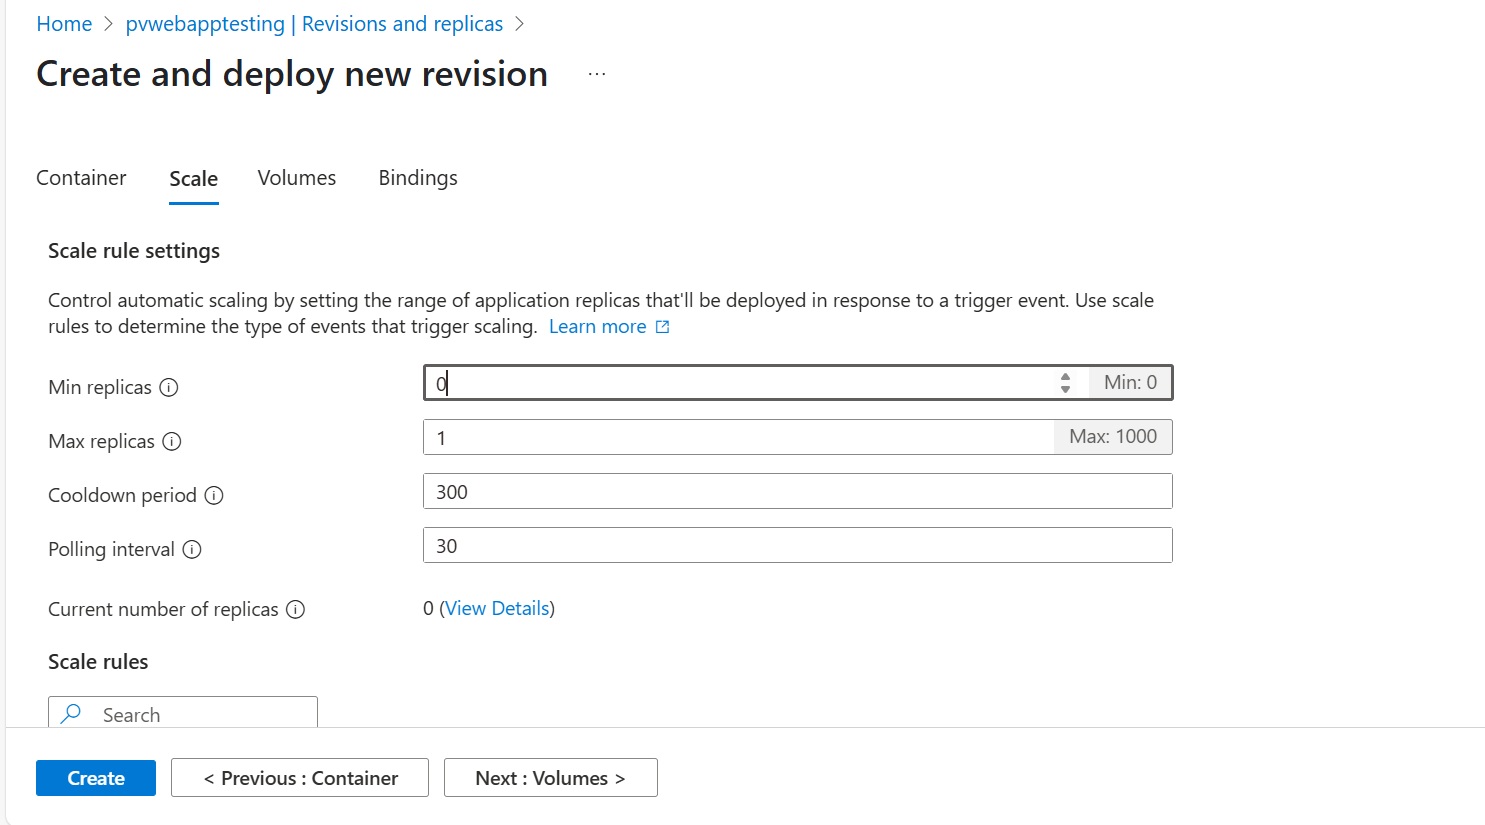This screenshot has height=825, width=1485.
Task: Go back via Previous : Container button
Action: point(300,778)
